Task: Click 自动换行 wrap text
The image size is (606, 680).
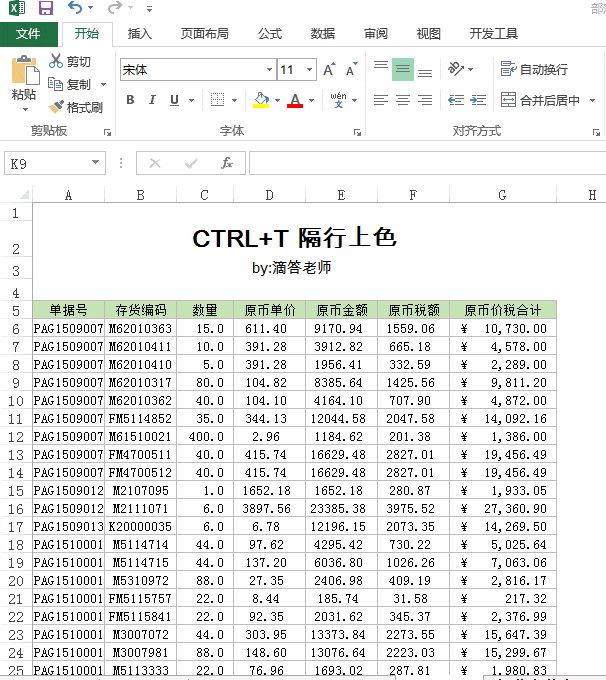Action: point(534,69)
